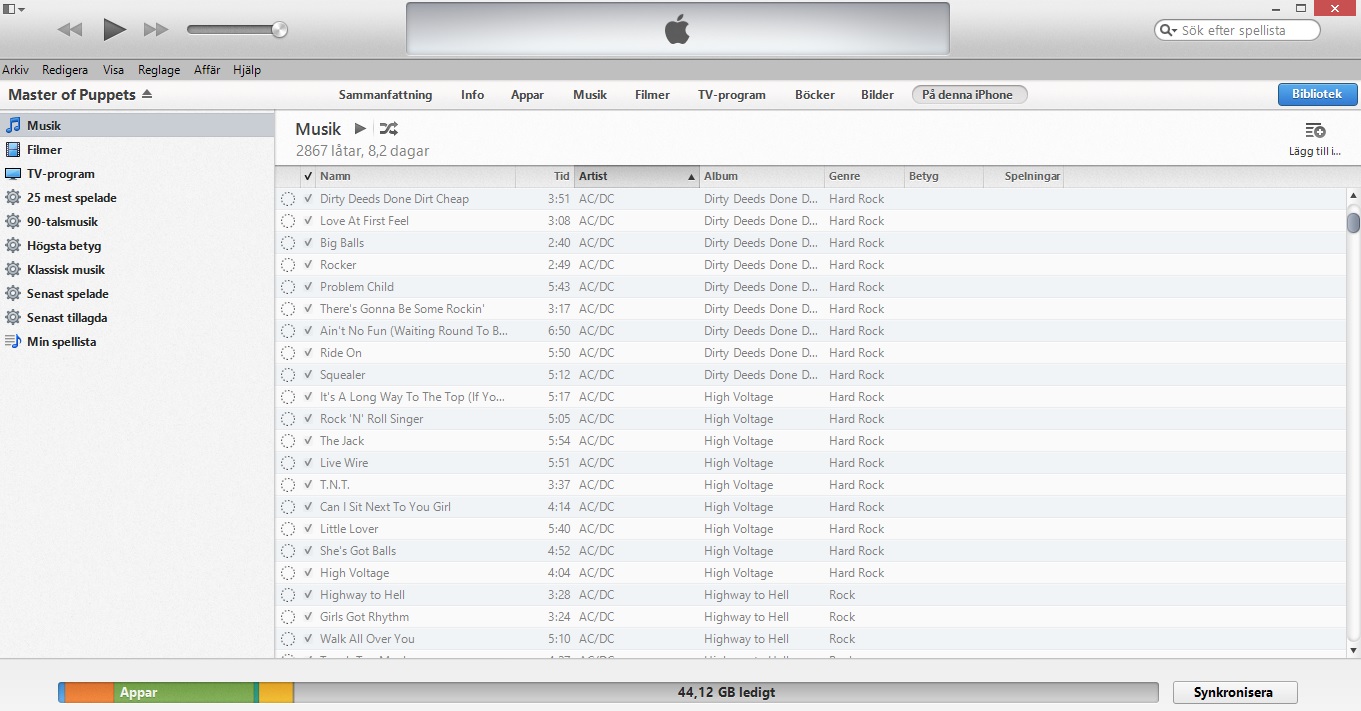Sort by the Genre column header
The height and width of the screenshot is (711, 1361).
[864, 176]
